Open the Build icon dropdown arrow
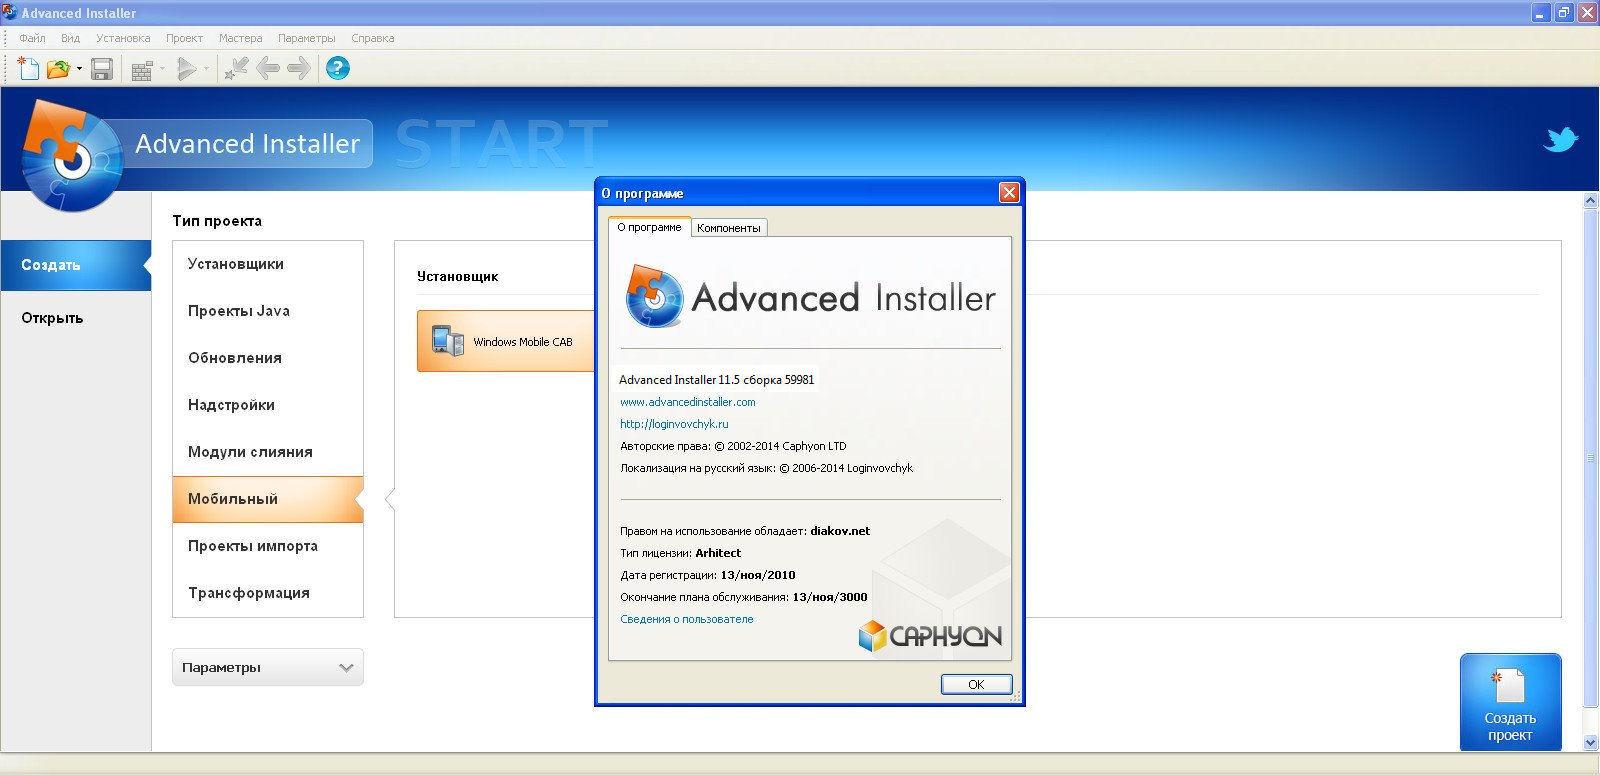Viewport: 1600px width, 775px height. pyautogui.click(x=163, y=69)
